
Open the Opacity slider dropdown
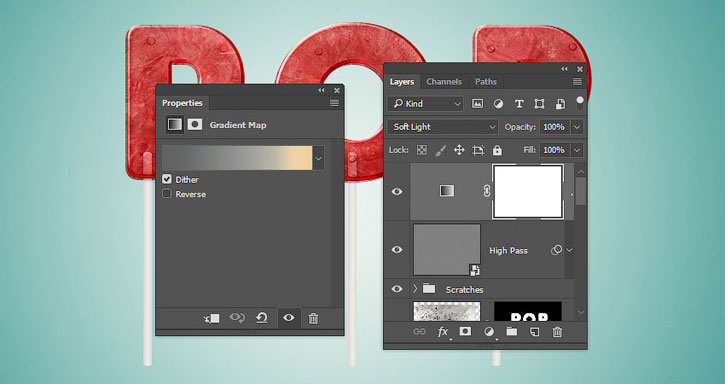coord(577,127)
